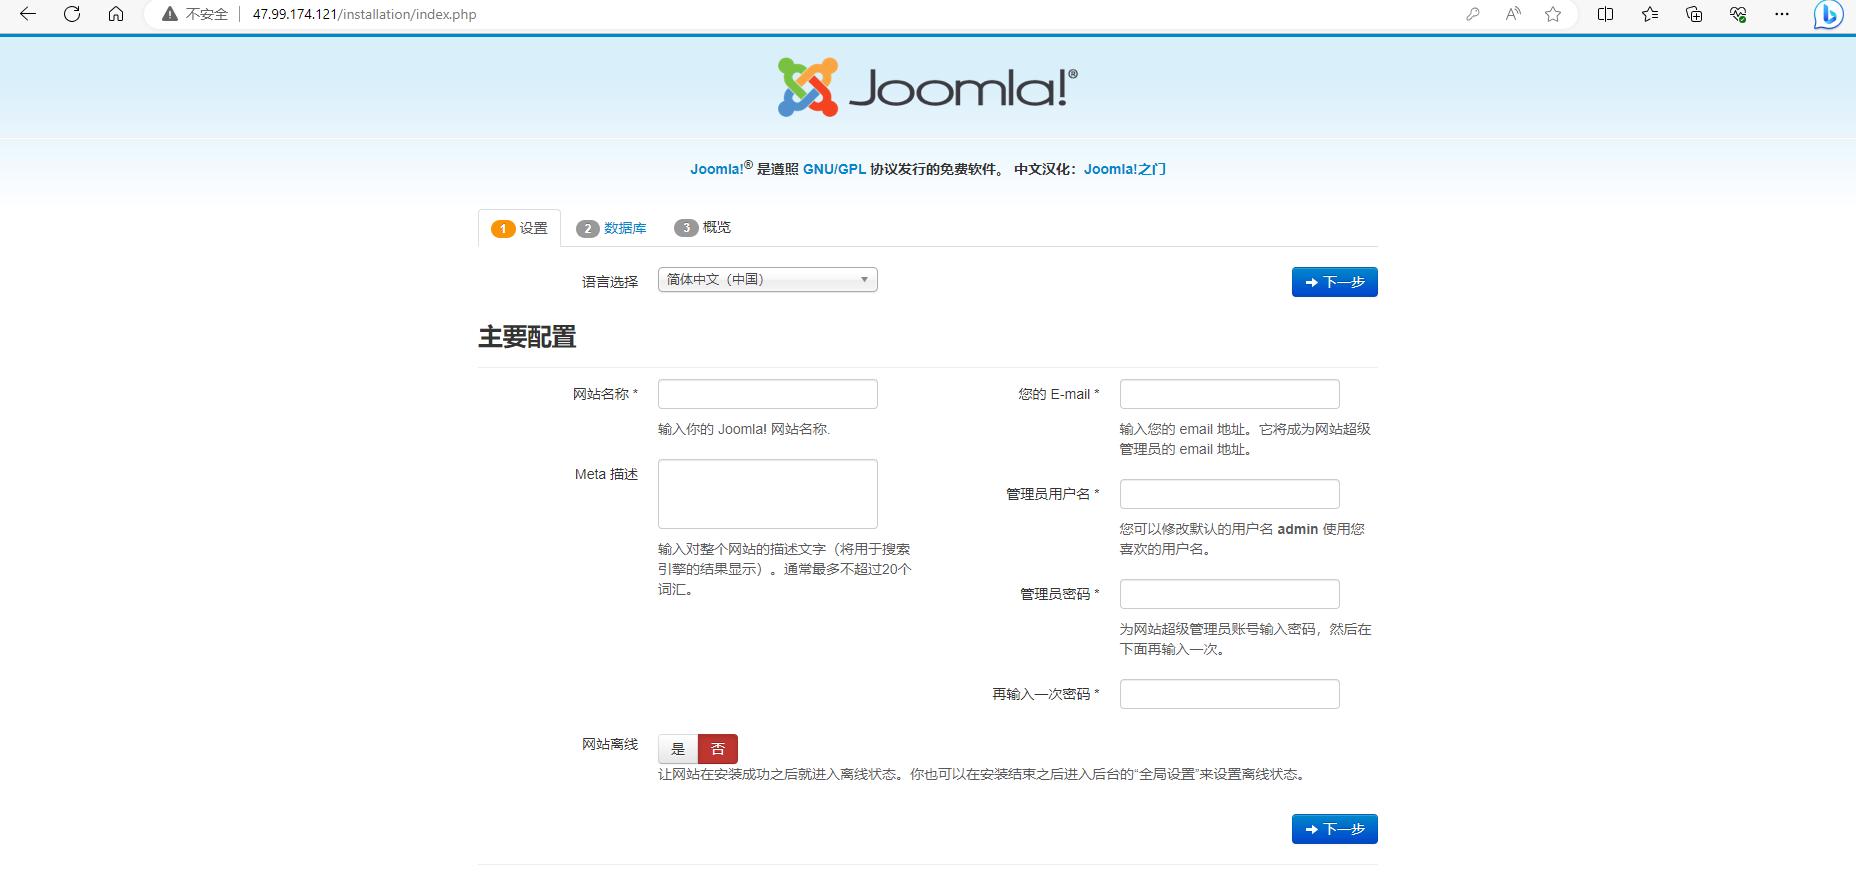Click the Joomla! logo
This screenshot has height=892, width=1856.
pyautogui.click(x=928, y=87)
